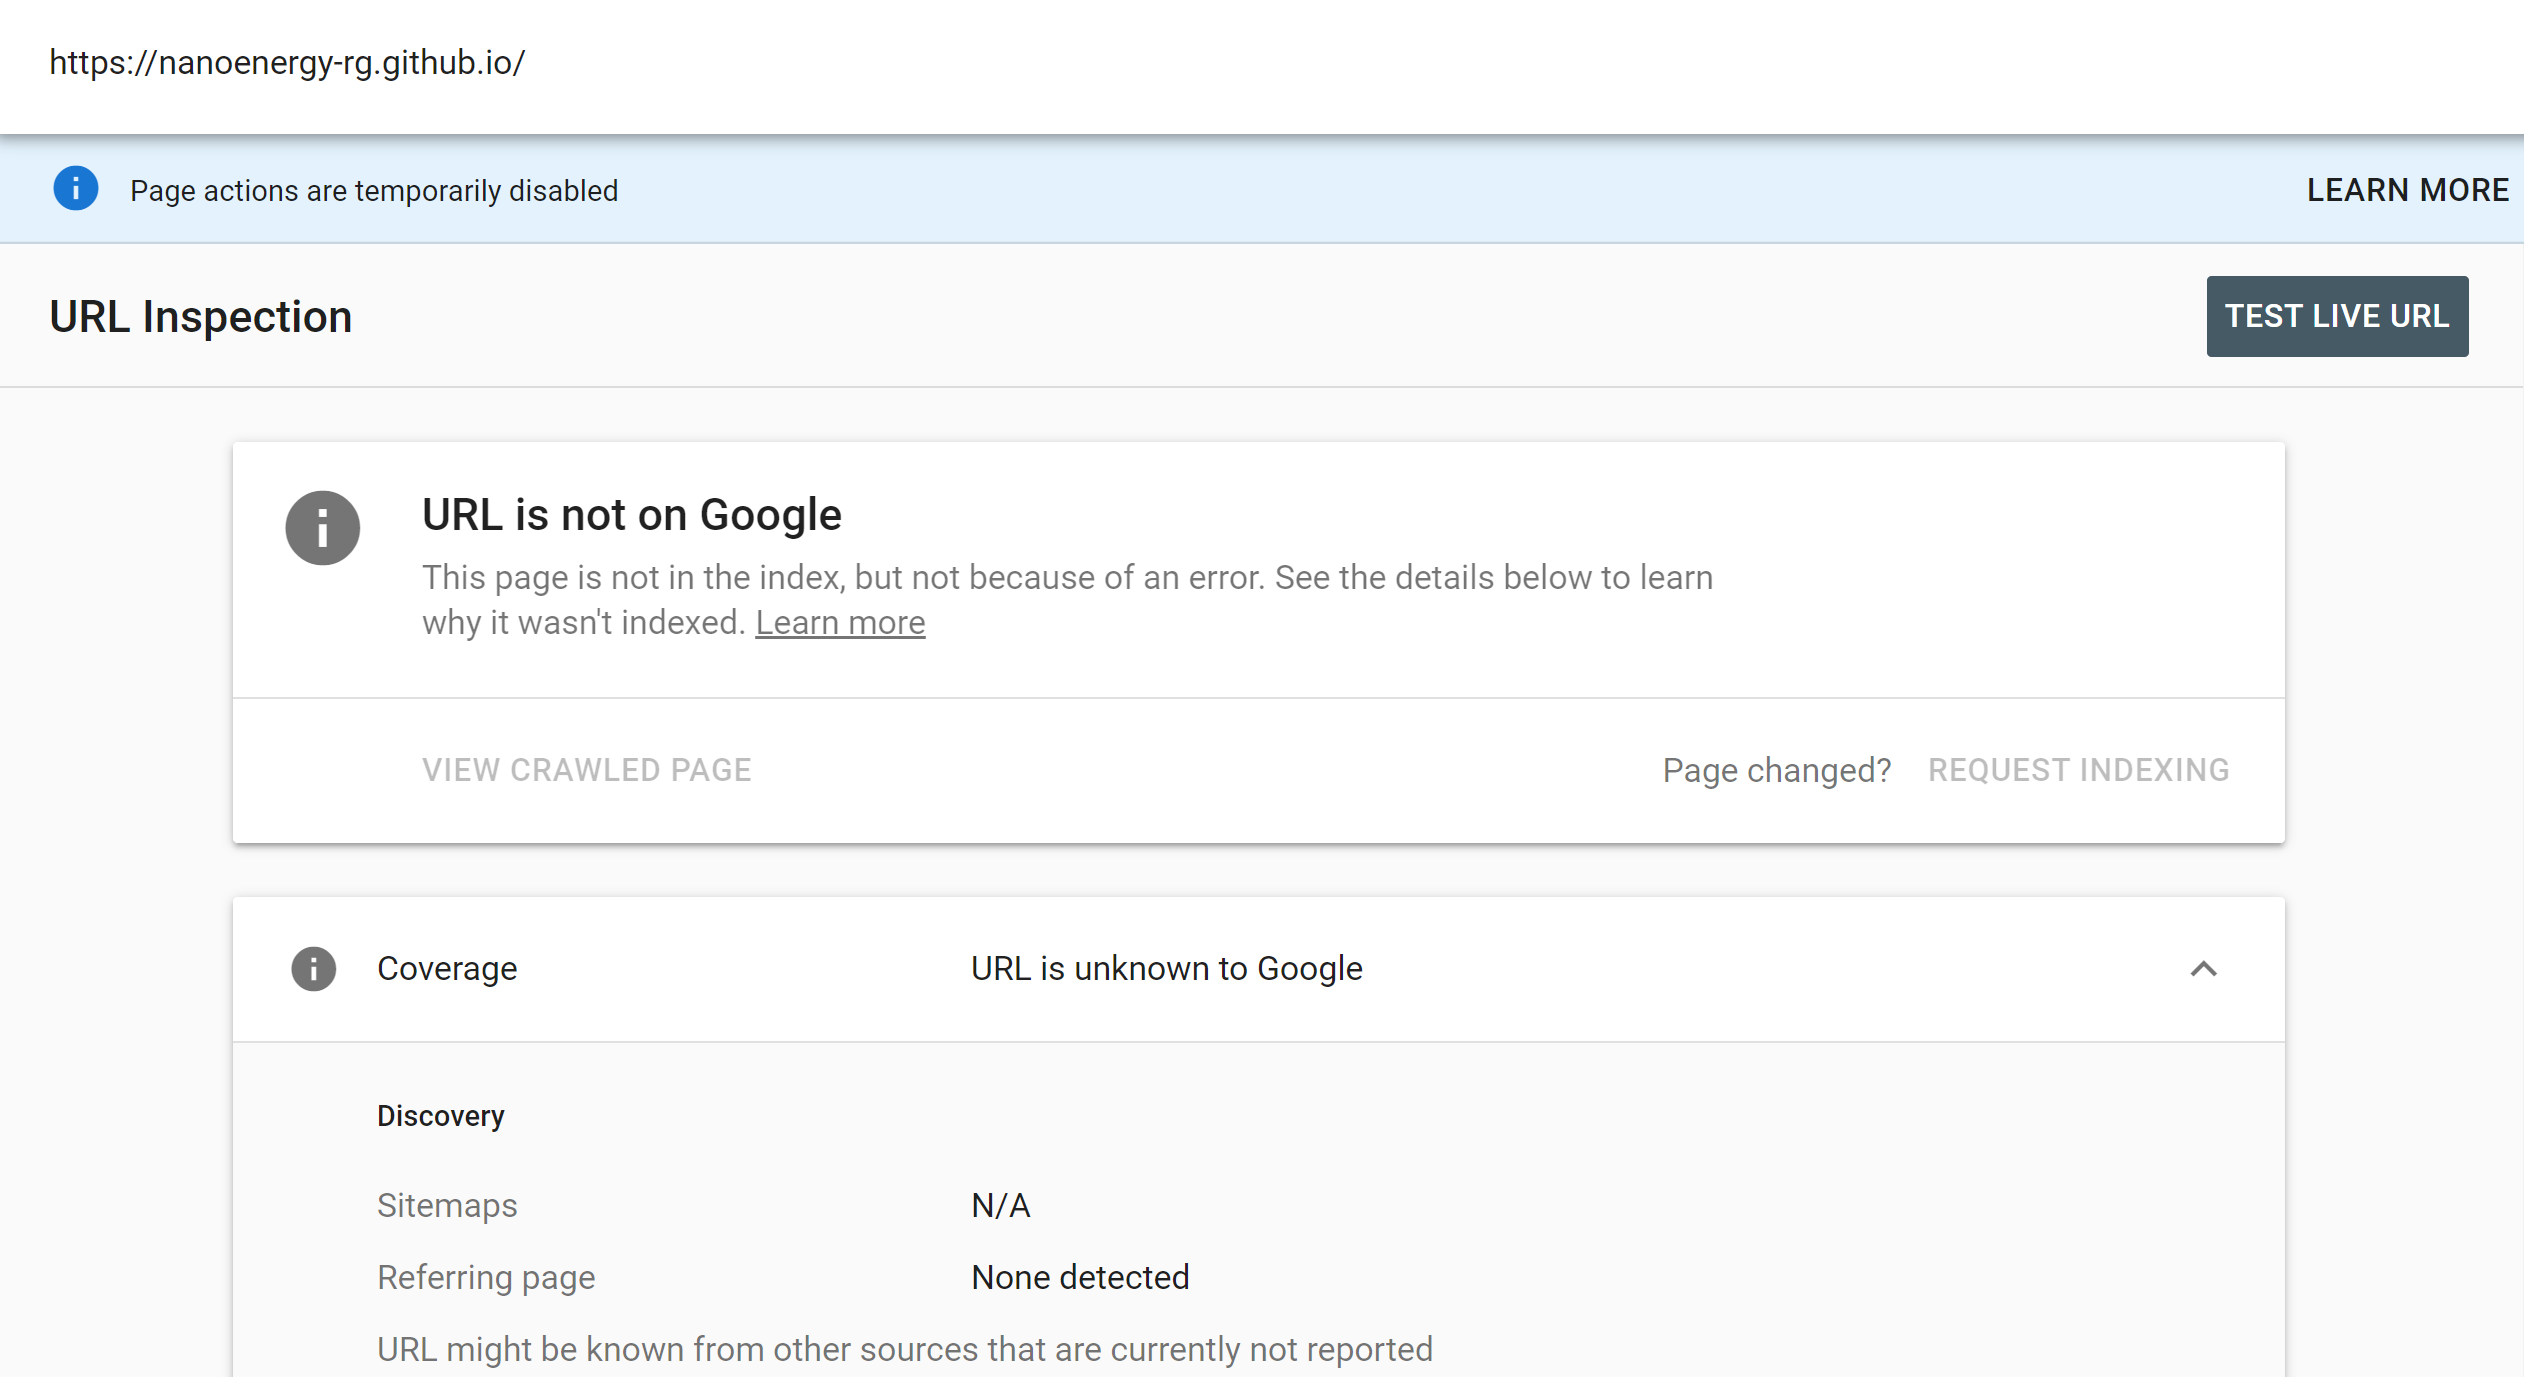Click the Coverage row info icon

click(313, 969)
